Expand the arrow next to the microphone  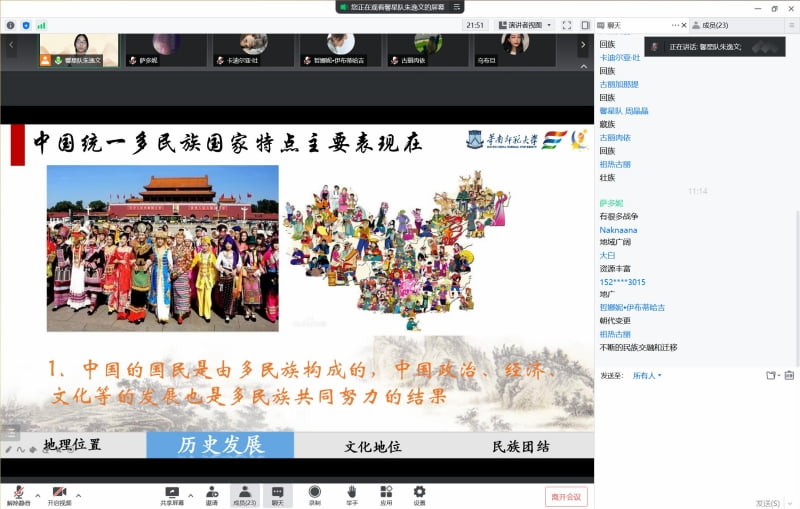tap(38, 493)
